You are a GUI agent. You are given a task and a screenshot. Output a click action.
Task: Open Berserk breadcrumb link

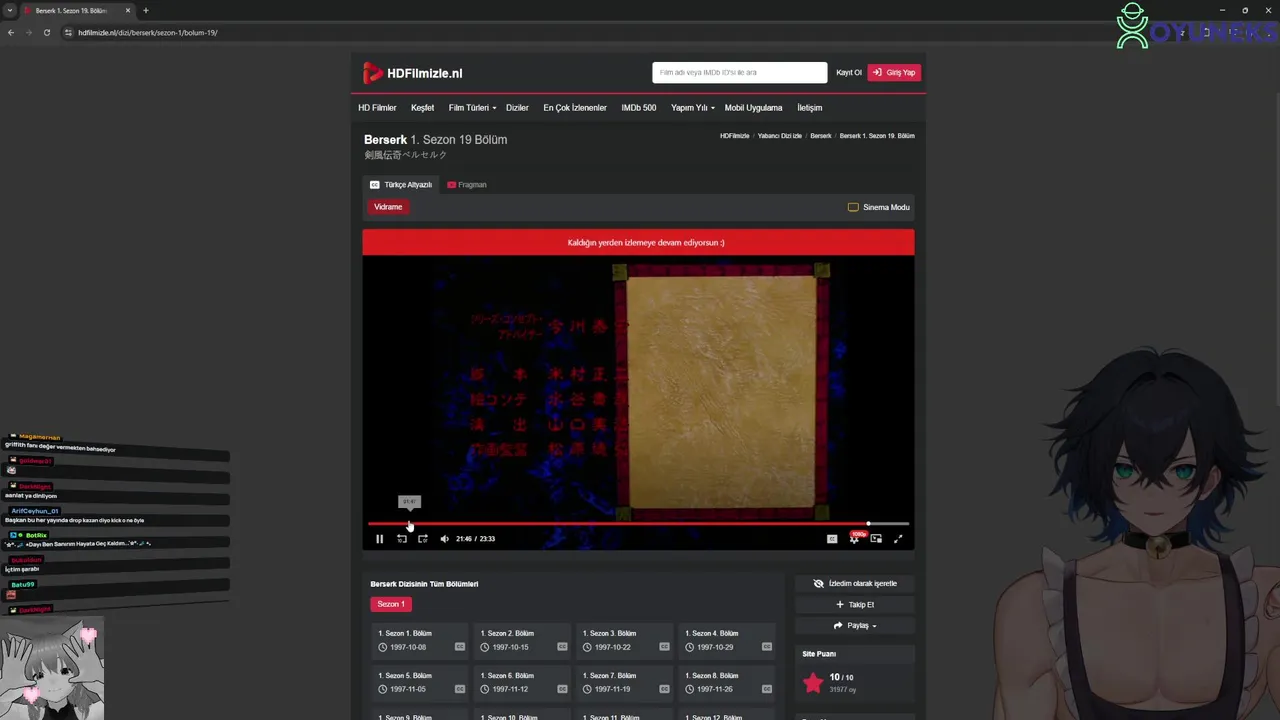pyautogui.click(x=821, y=136)
